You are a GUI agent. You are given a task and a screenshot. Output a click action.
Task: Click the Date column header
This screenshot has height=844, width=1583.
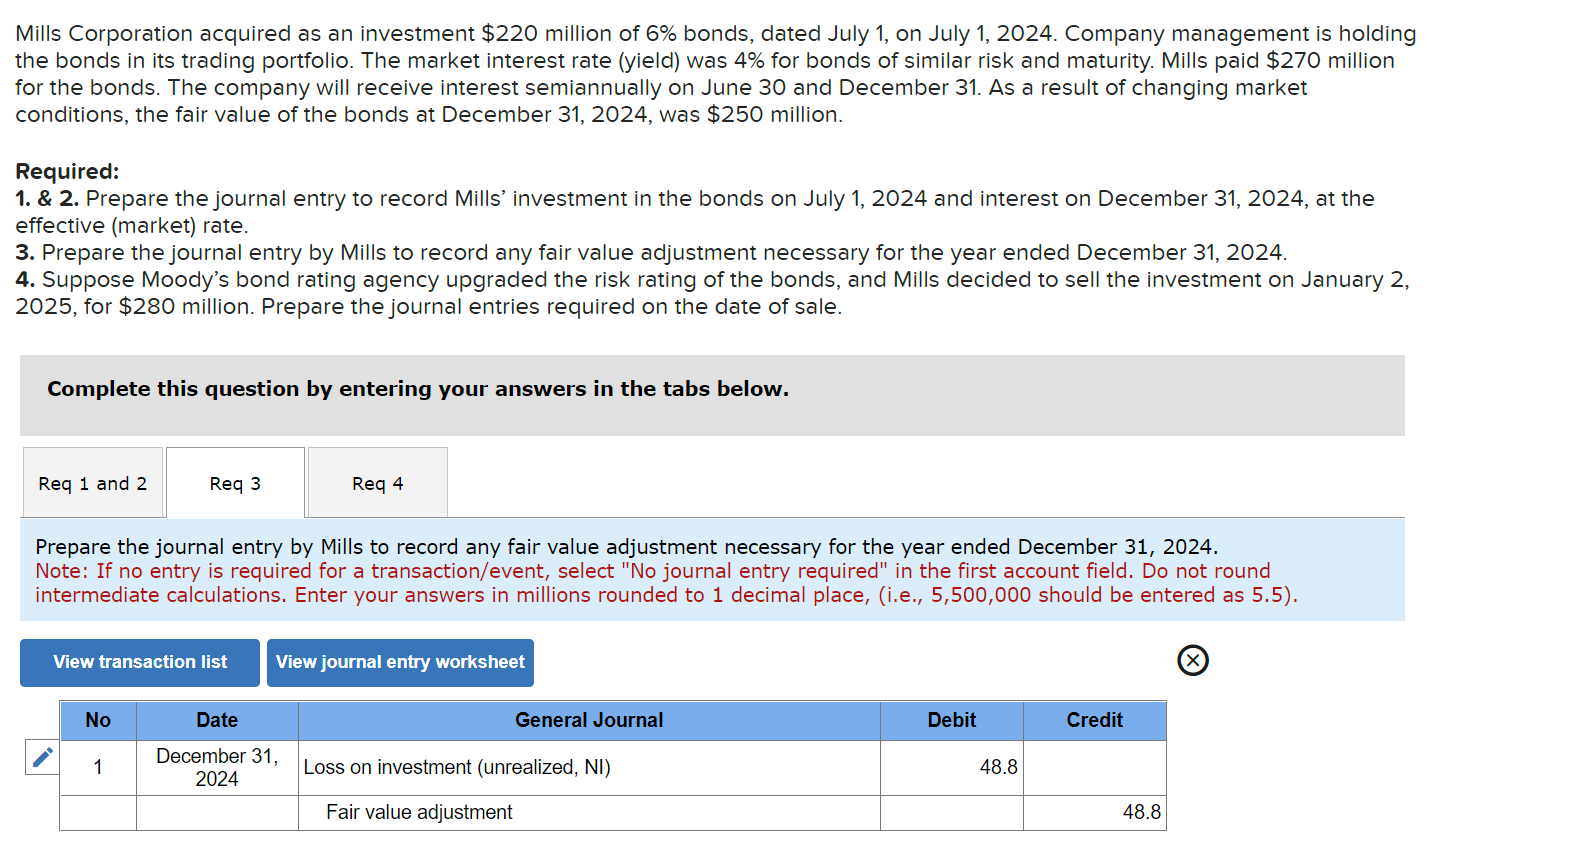216,720
